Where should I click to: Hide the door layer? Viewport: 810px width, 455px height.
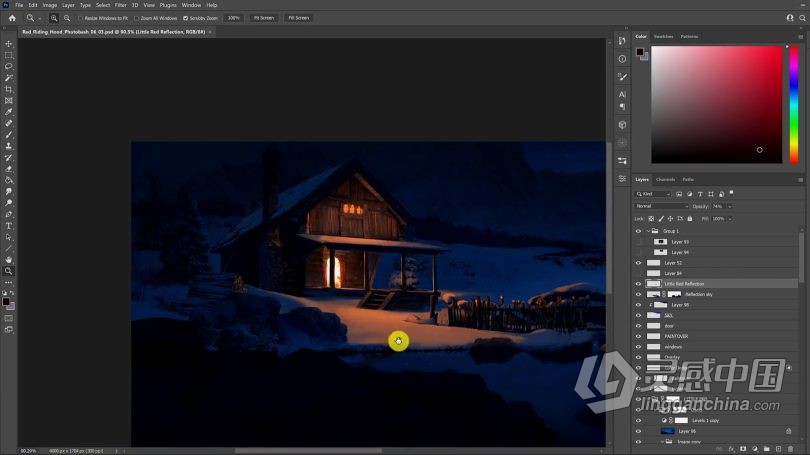638,326
